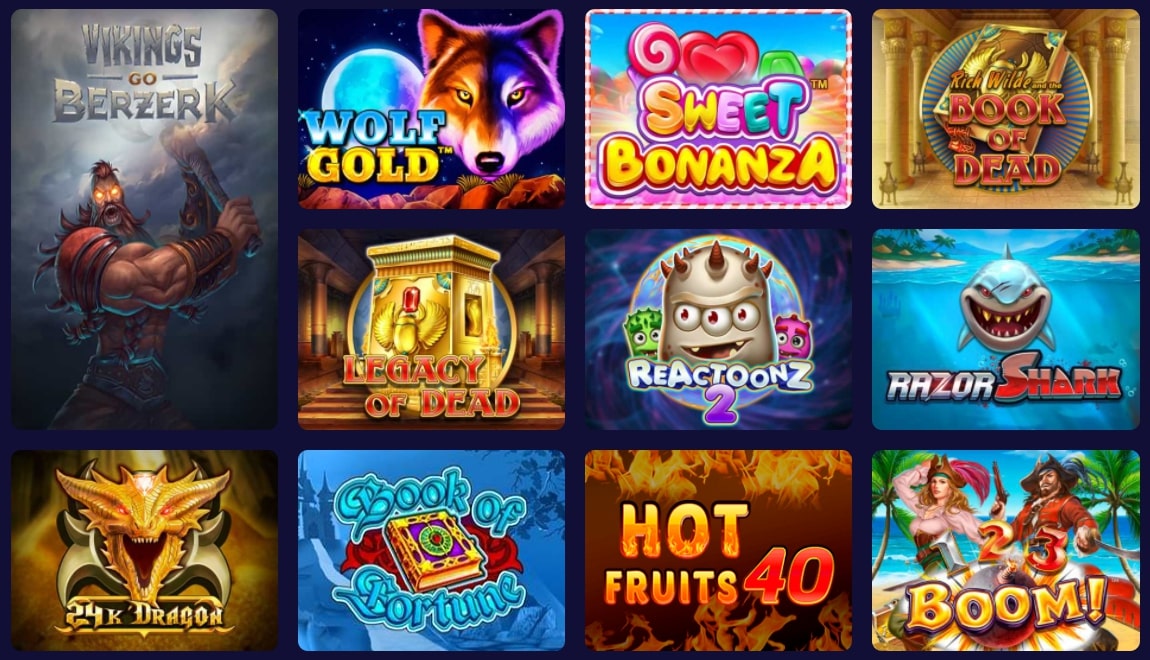Open the Book of Fortune game
The width and height of the screenshot is (1150, 660).
(x=431, y=550)
